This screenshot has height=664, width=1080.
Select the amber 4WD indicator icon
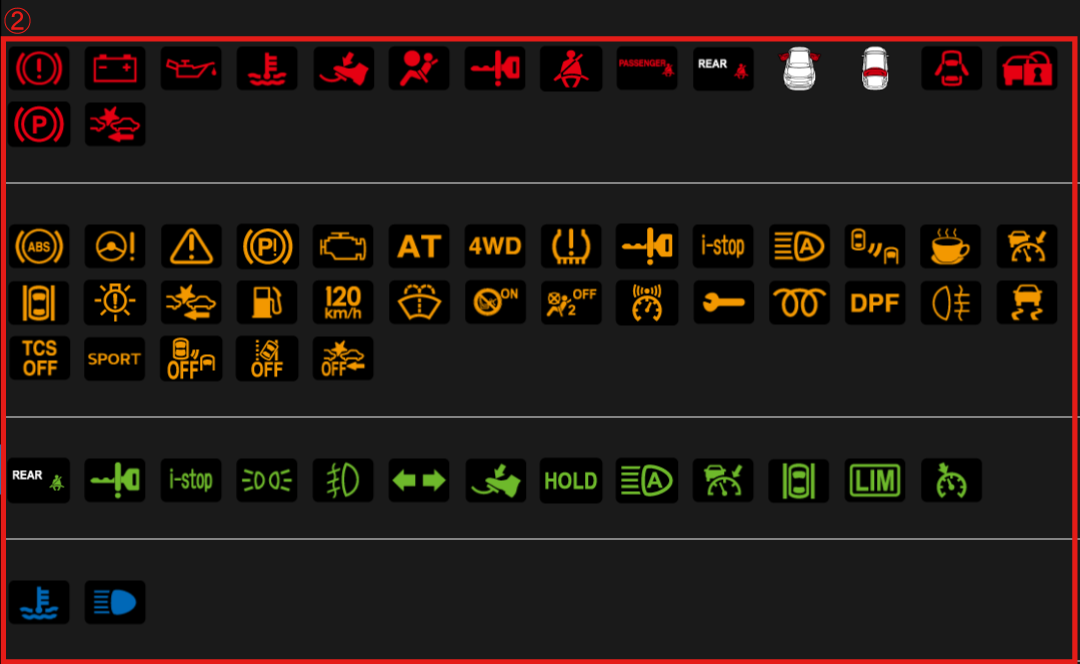pyautogui.click(x=495, y=246)
